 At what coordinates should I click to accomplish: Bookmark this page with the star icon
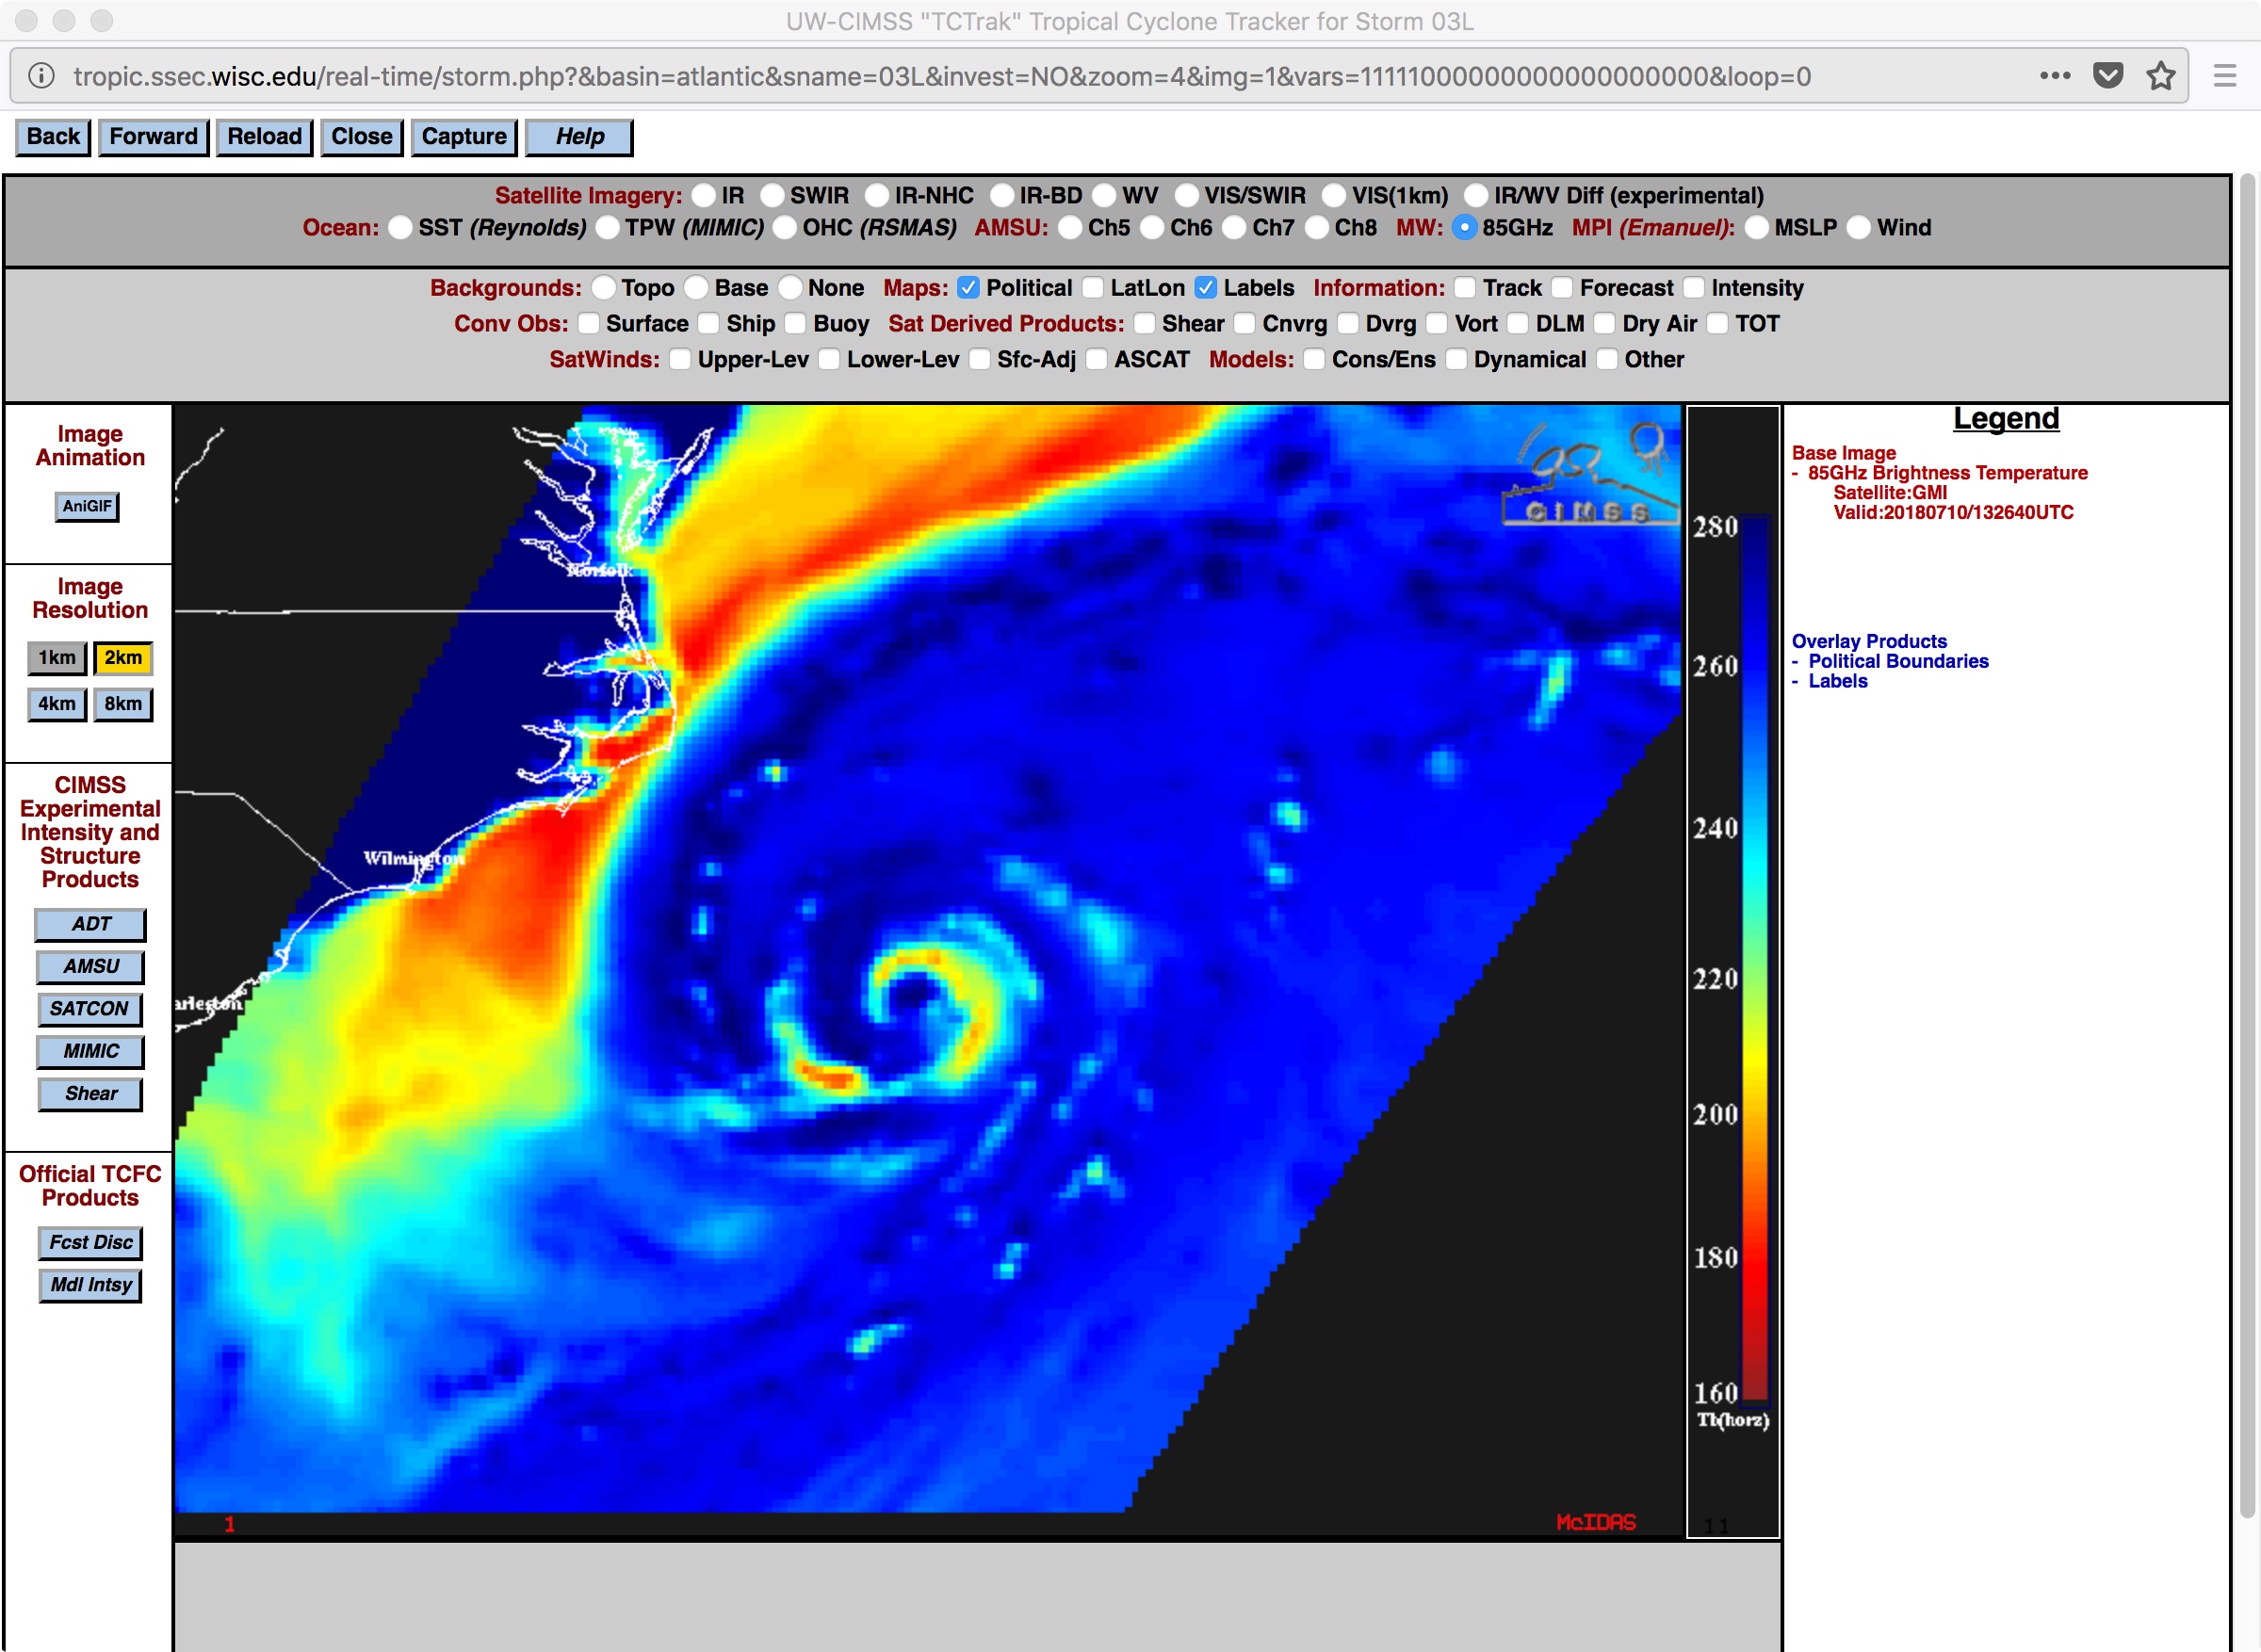tap(2161, 76)
